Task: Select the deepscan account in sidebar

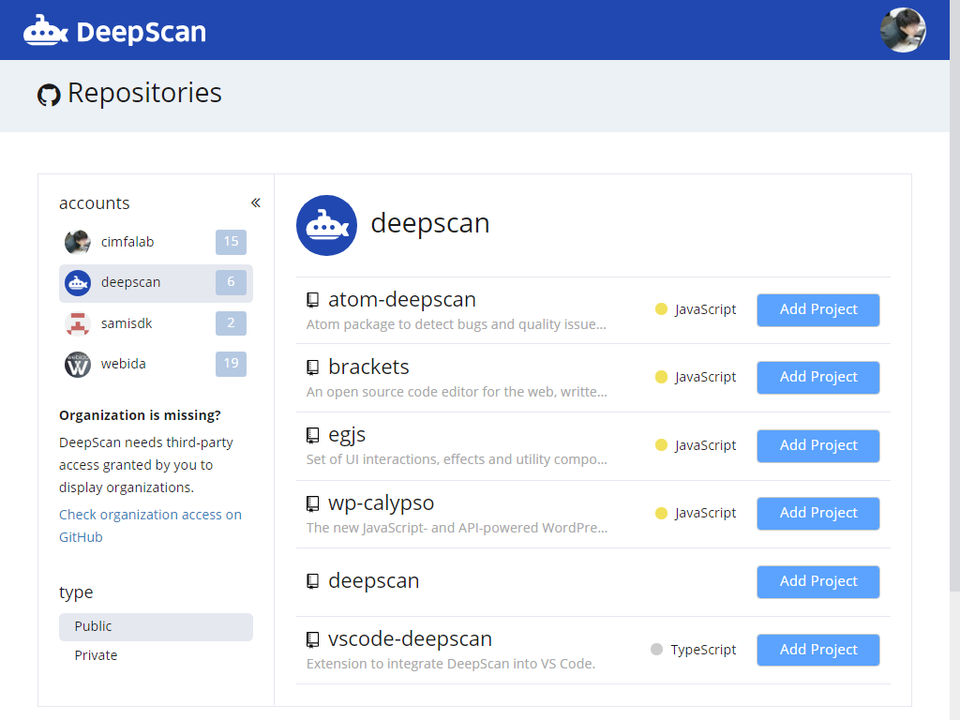Action: [156, 283]
